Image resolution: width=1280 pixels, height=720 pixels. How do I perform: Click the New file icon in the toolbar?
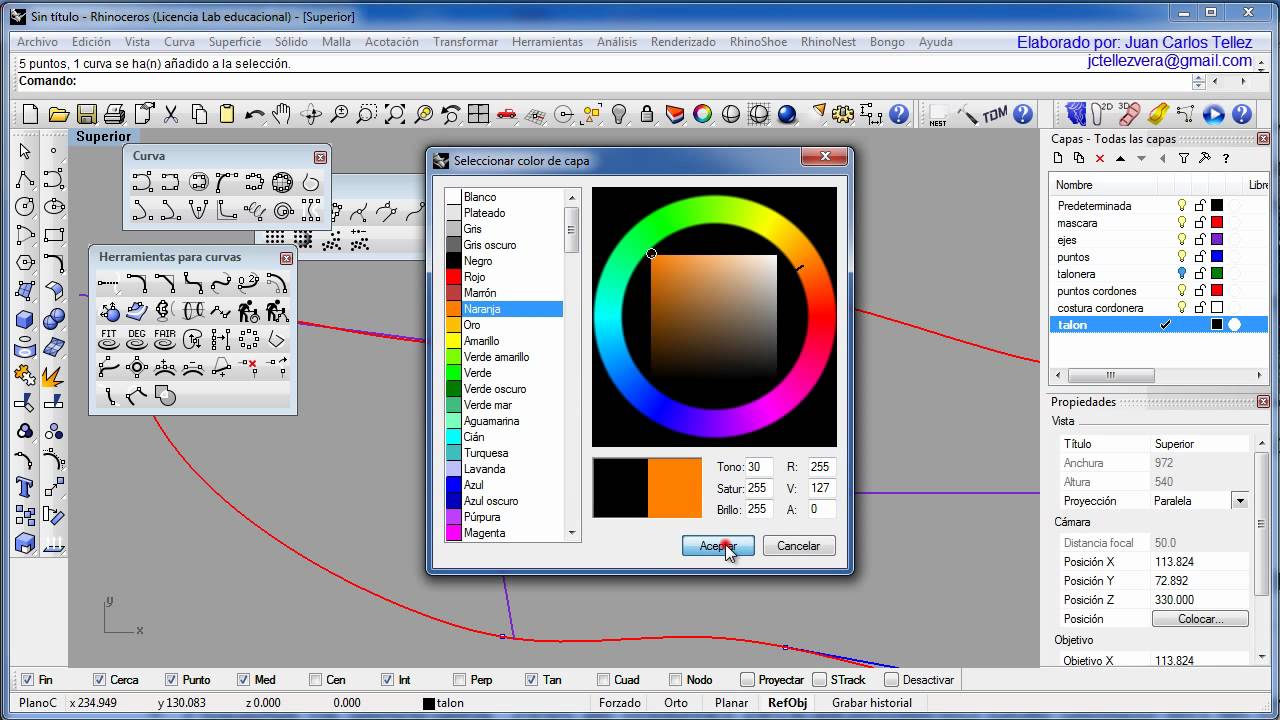(x=30, y=114)
